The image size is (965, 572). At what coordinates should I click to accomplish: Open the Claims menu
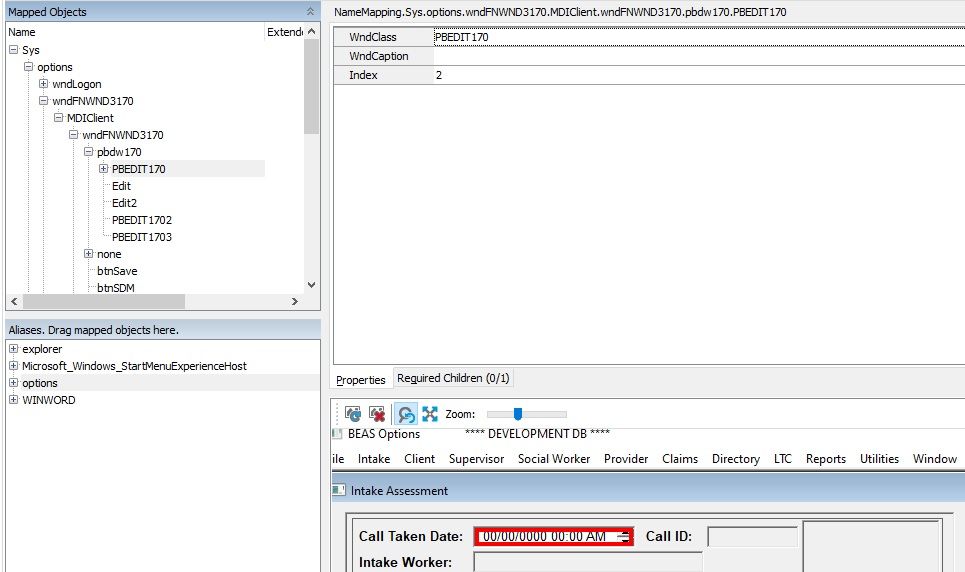(680, 459)
